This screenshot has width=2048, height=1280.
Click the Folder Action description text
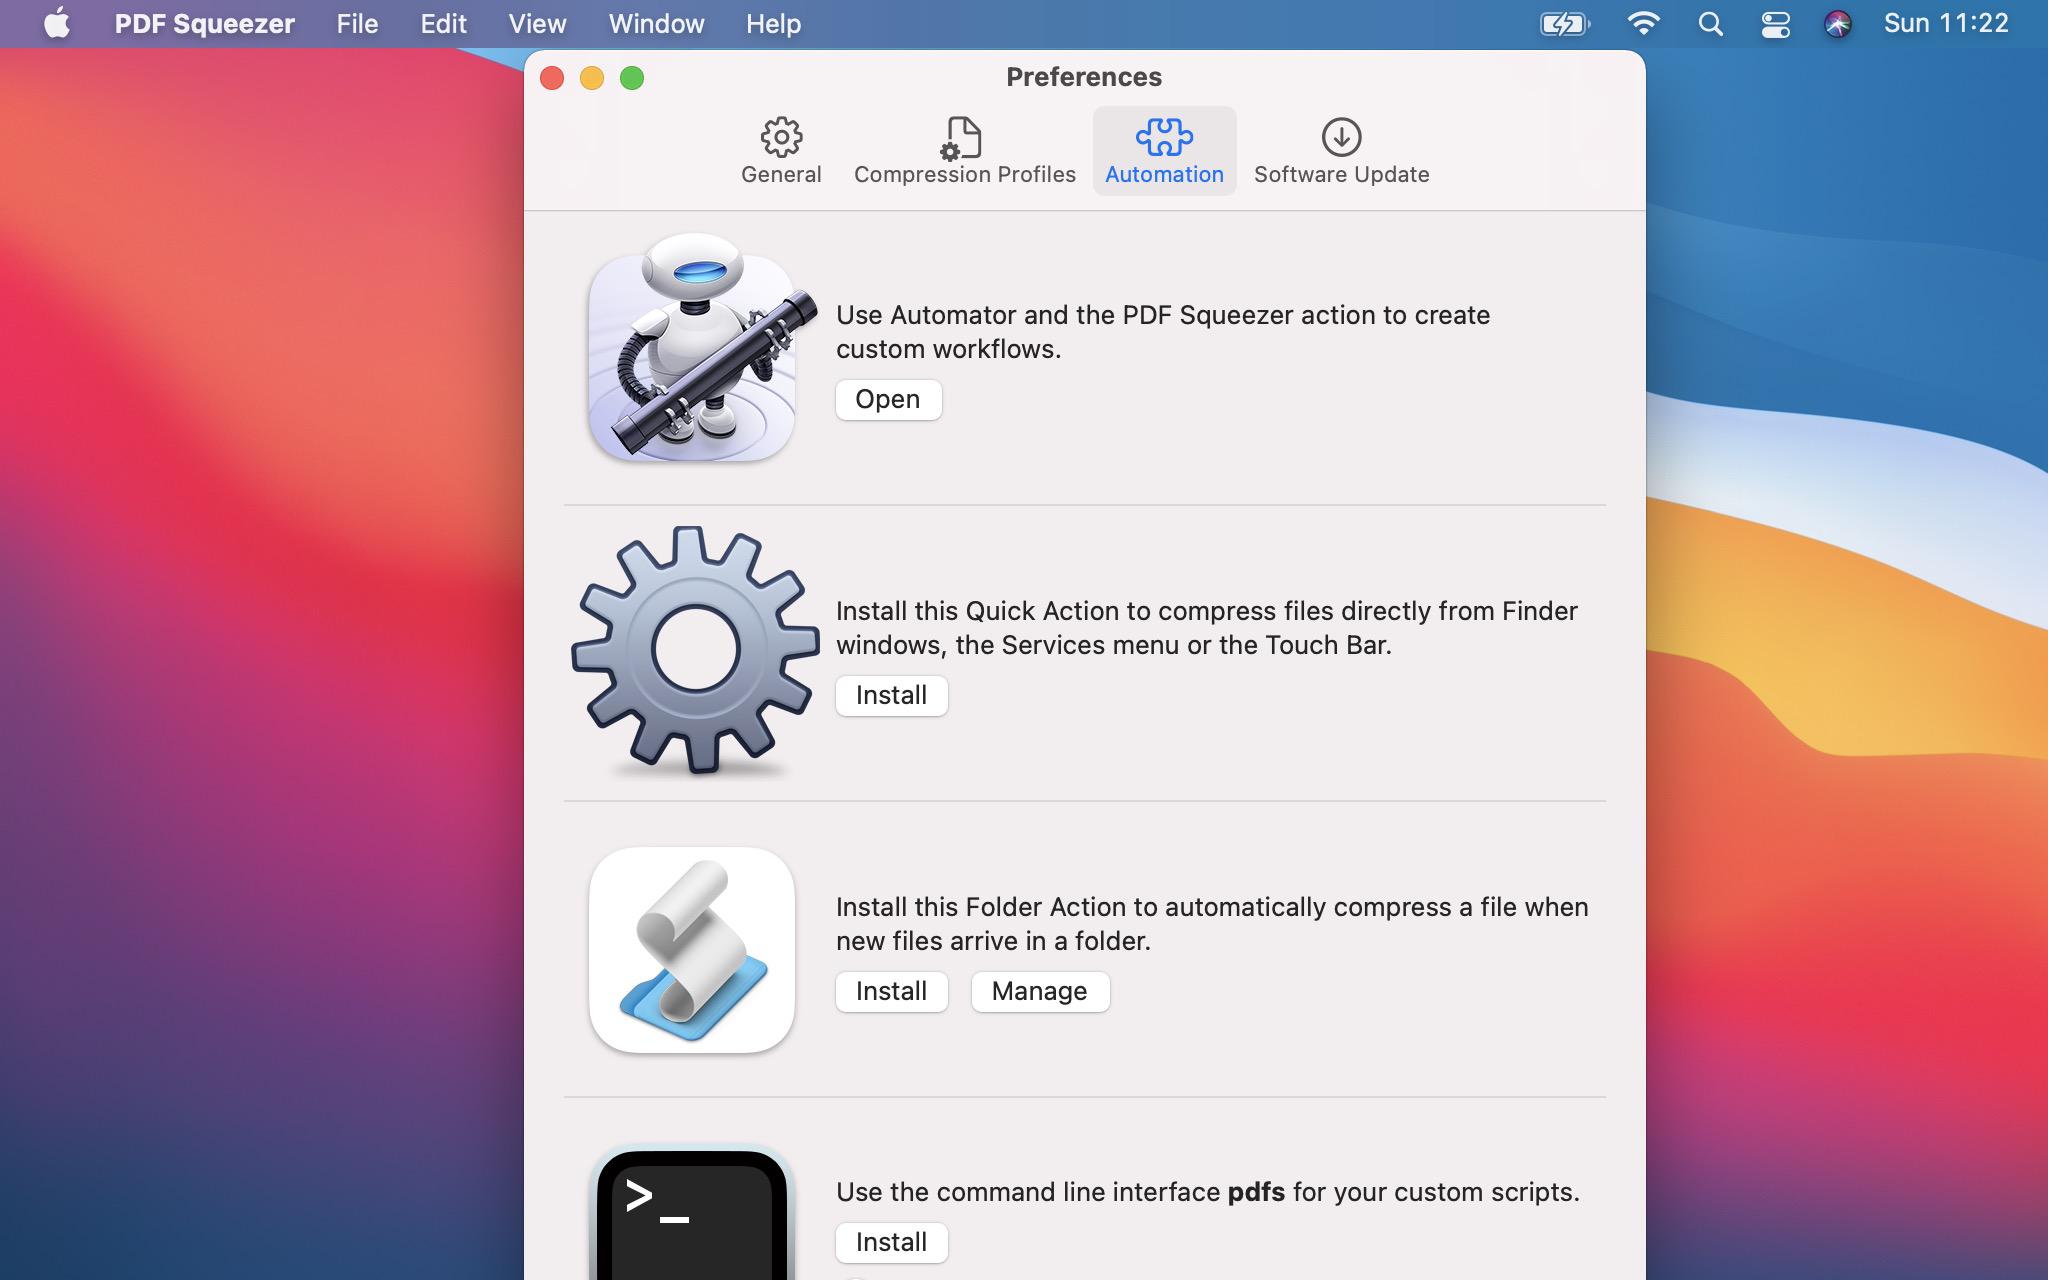tap(1212, 924)
